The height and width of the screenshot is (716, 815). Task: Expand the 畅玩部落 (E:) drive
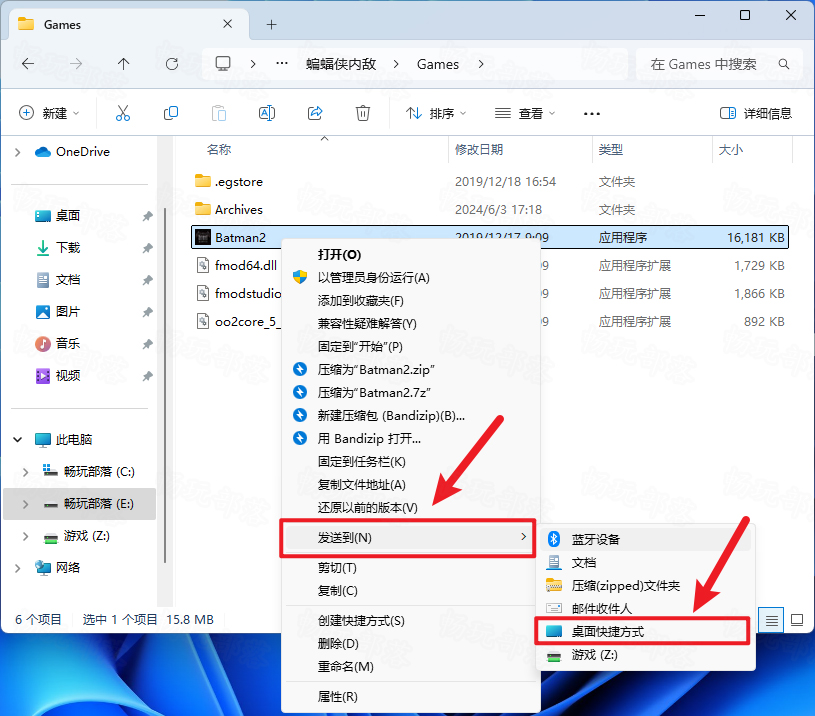(x=25, y=504)
